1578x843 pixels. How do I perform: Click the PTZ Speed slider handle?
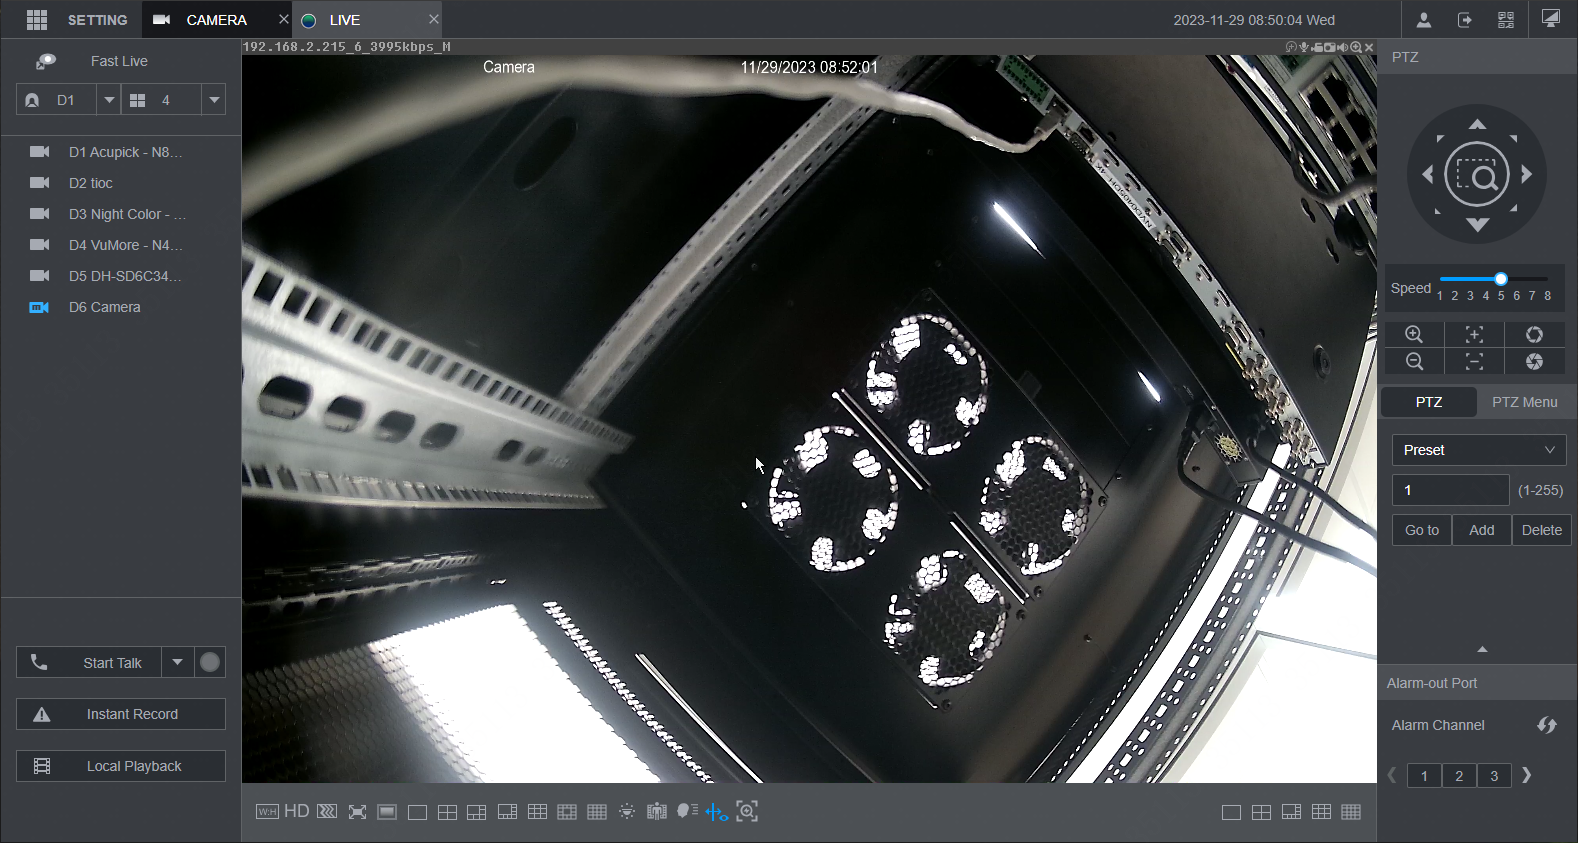pos(1501,279)
